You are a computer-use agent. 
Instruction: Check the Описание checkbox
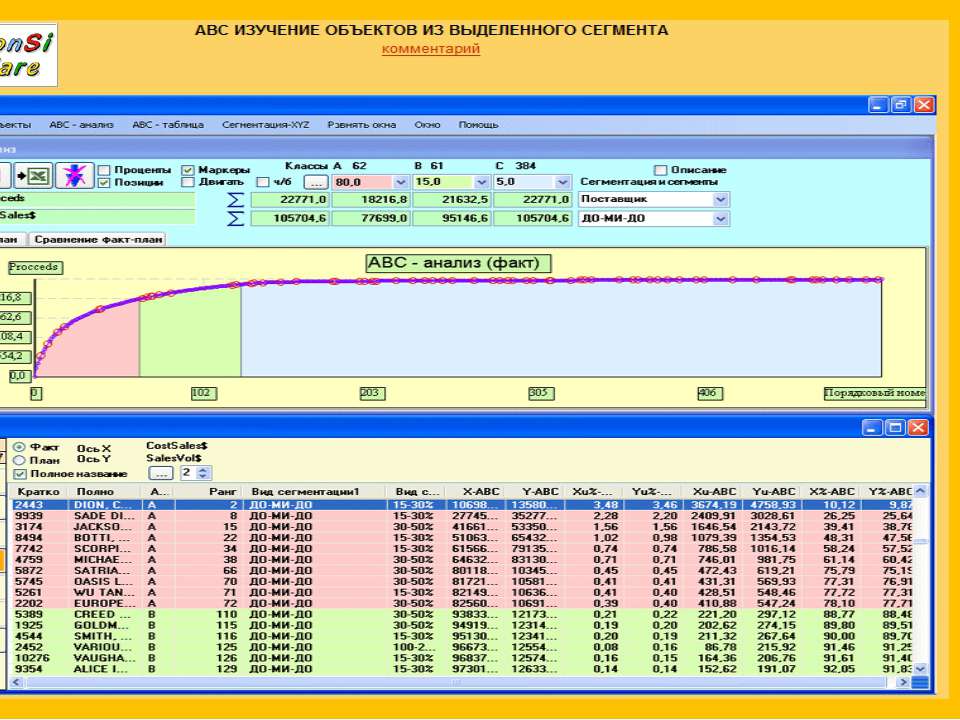coord(660,170)
